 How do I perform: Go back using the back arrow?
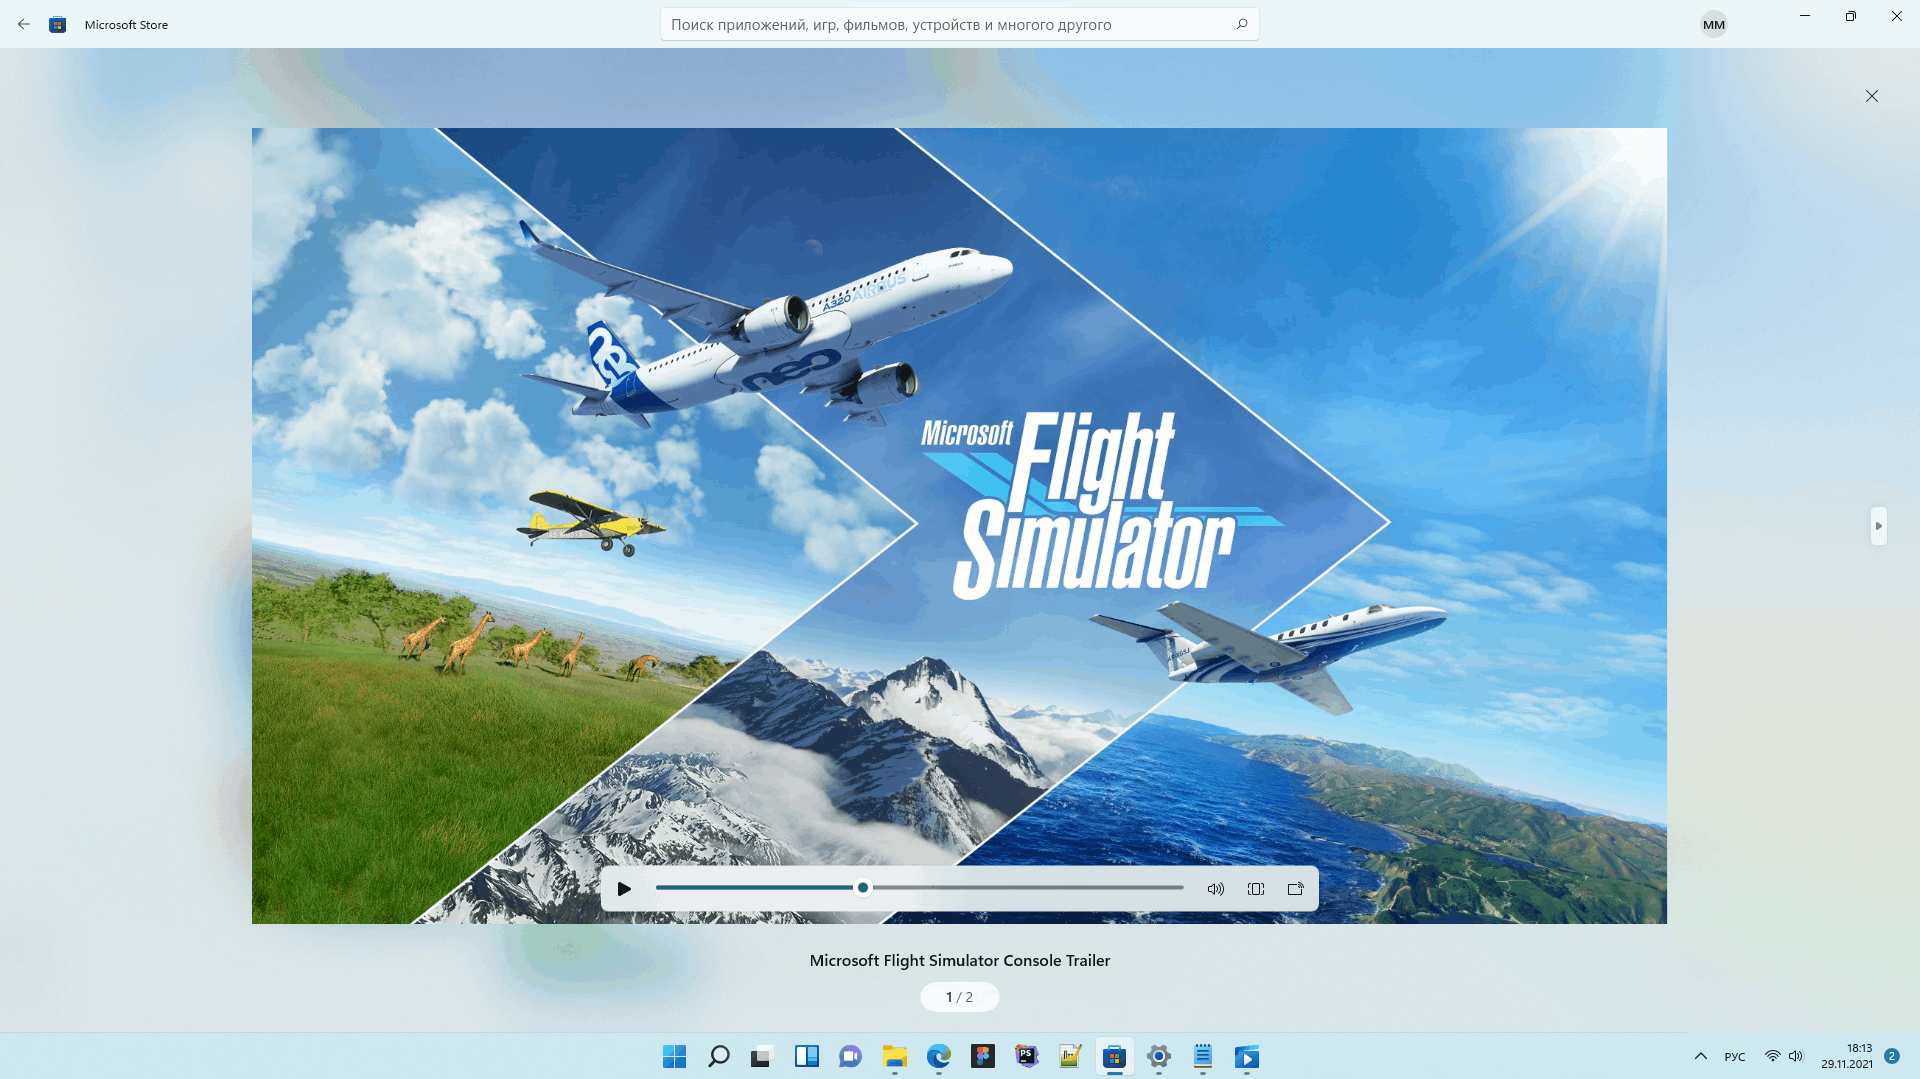(24, 24)
